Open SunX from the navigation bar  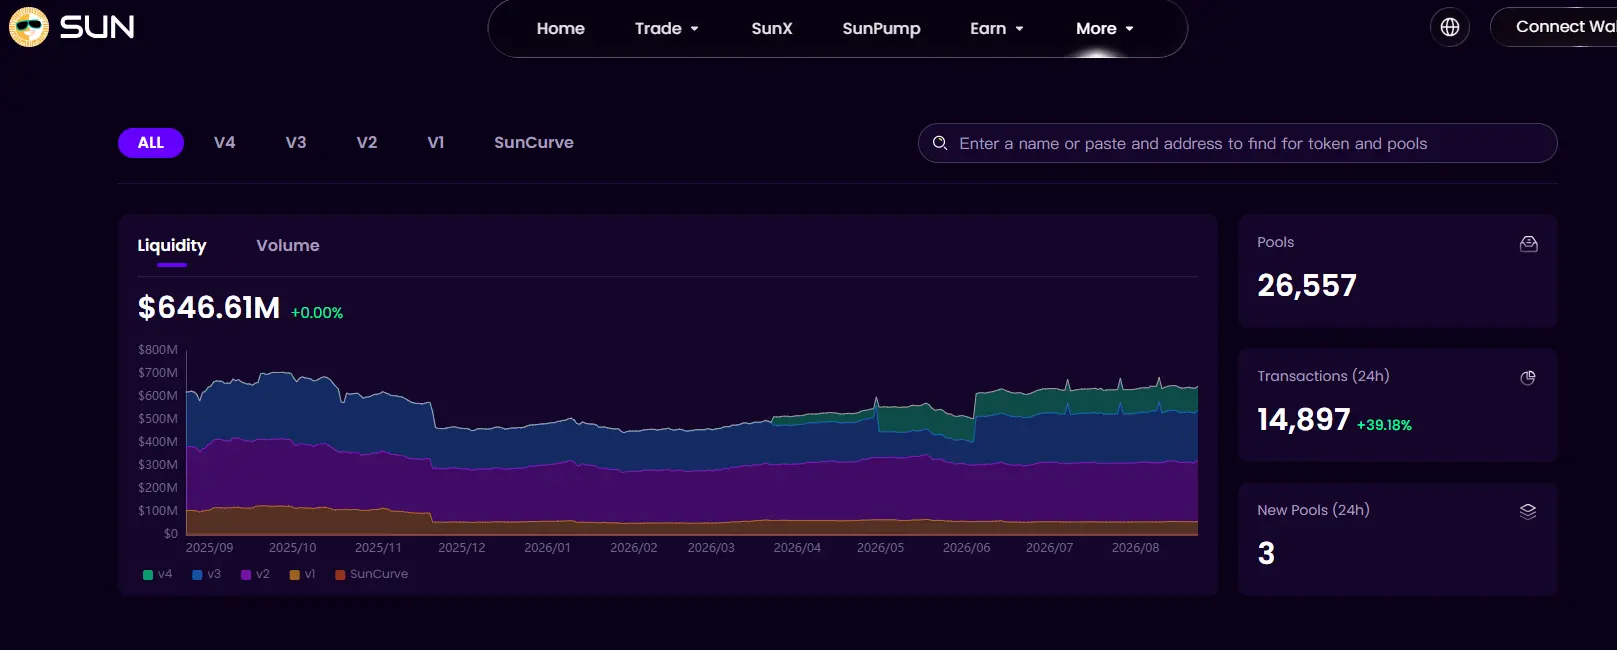(x=772, y=28)
